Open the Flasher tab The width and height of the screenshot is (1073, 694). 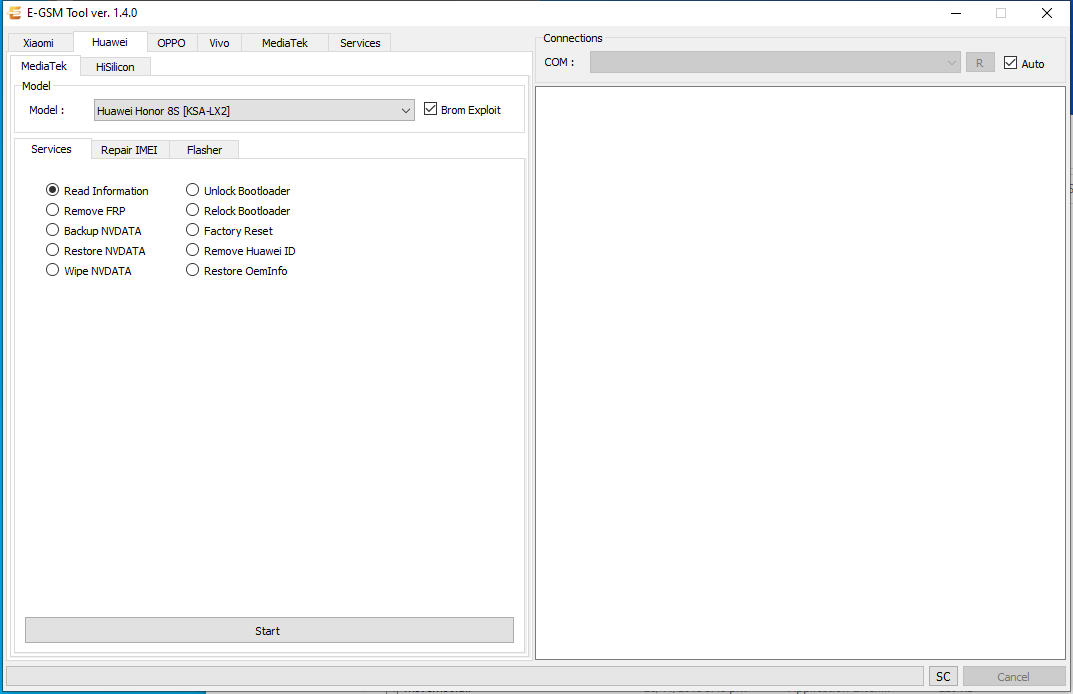[x=204, y=149]
